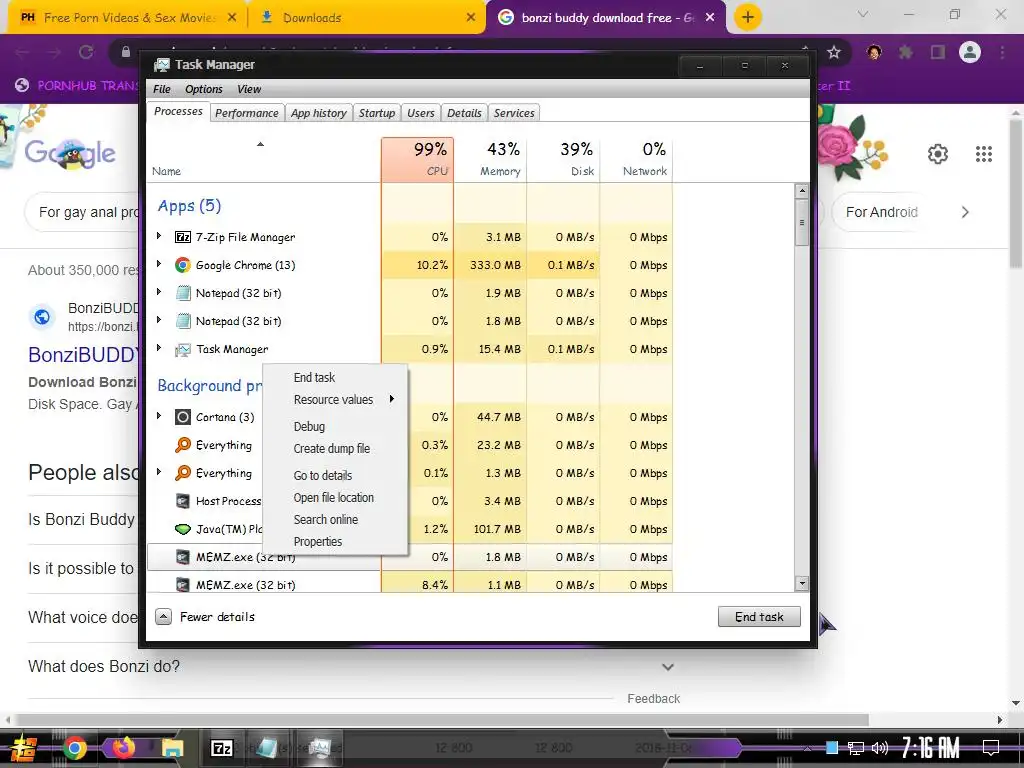
Task: Open the Users tab
Action: coord(421,113)
